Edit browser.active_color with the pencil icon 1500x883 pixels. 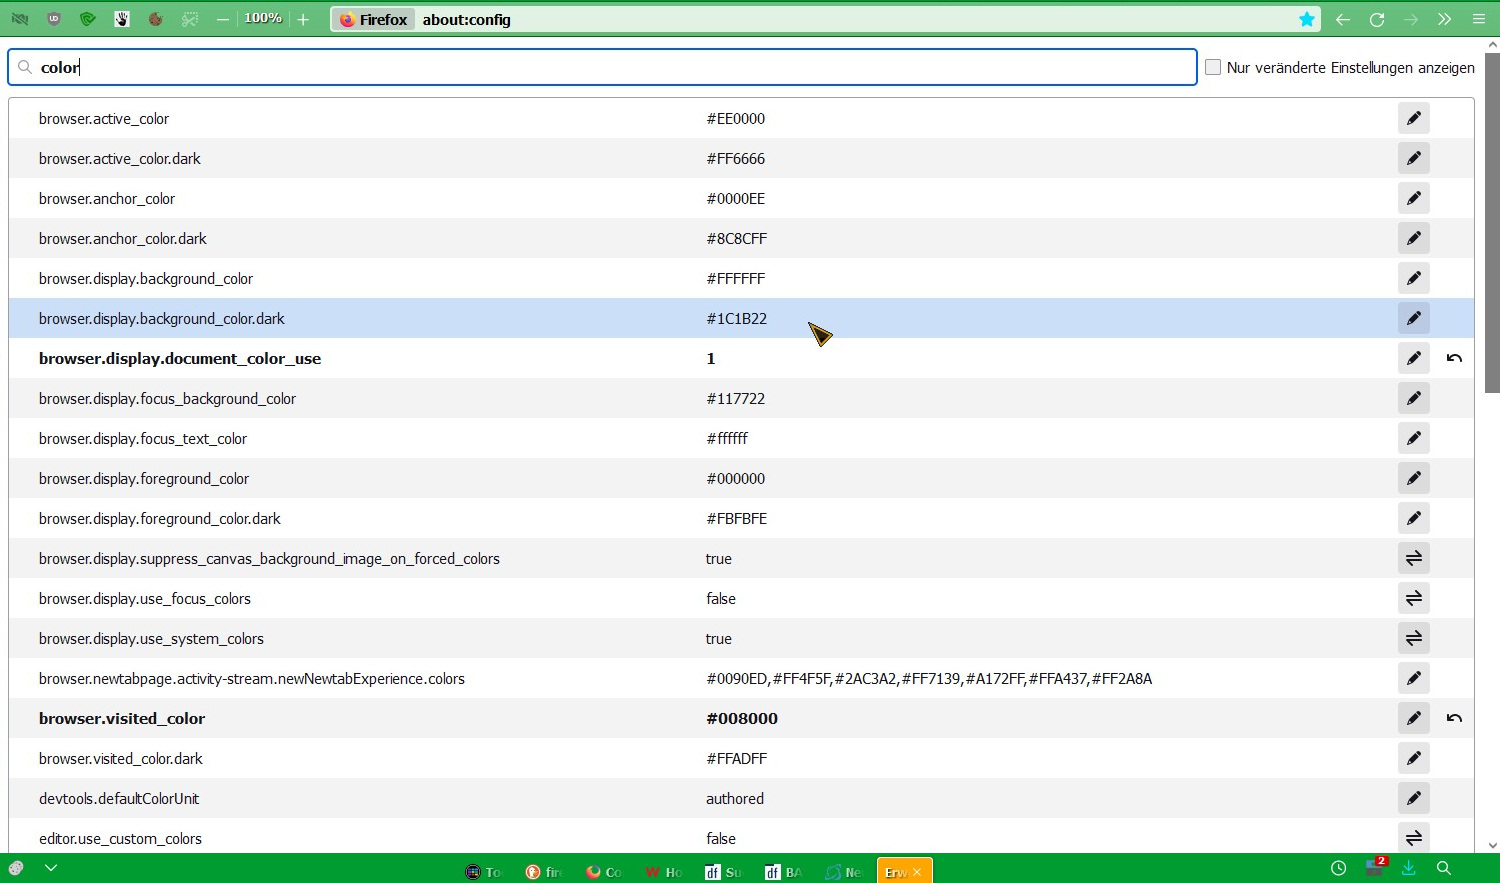[1413, 118]
